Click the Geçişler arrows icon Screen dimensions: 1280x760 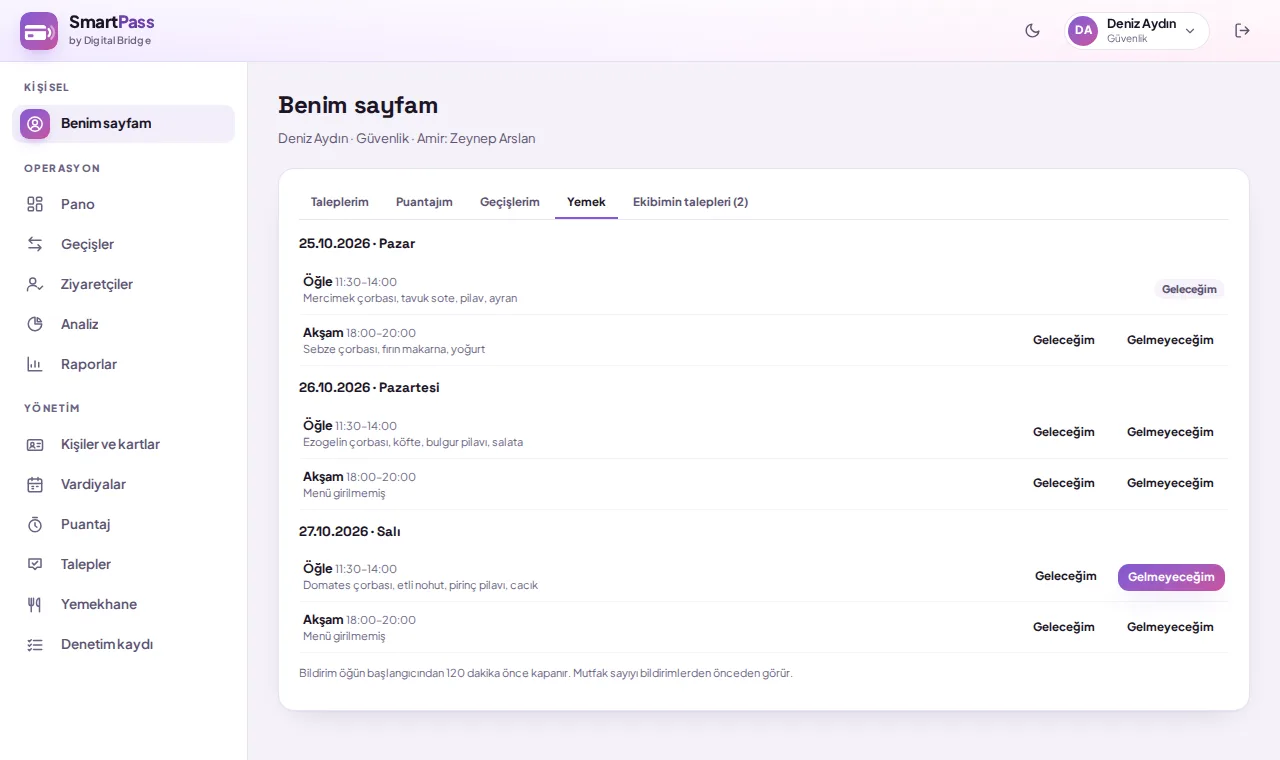35,244
